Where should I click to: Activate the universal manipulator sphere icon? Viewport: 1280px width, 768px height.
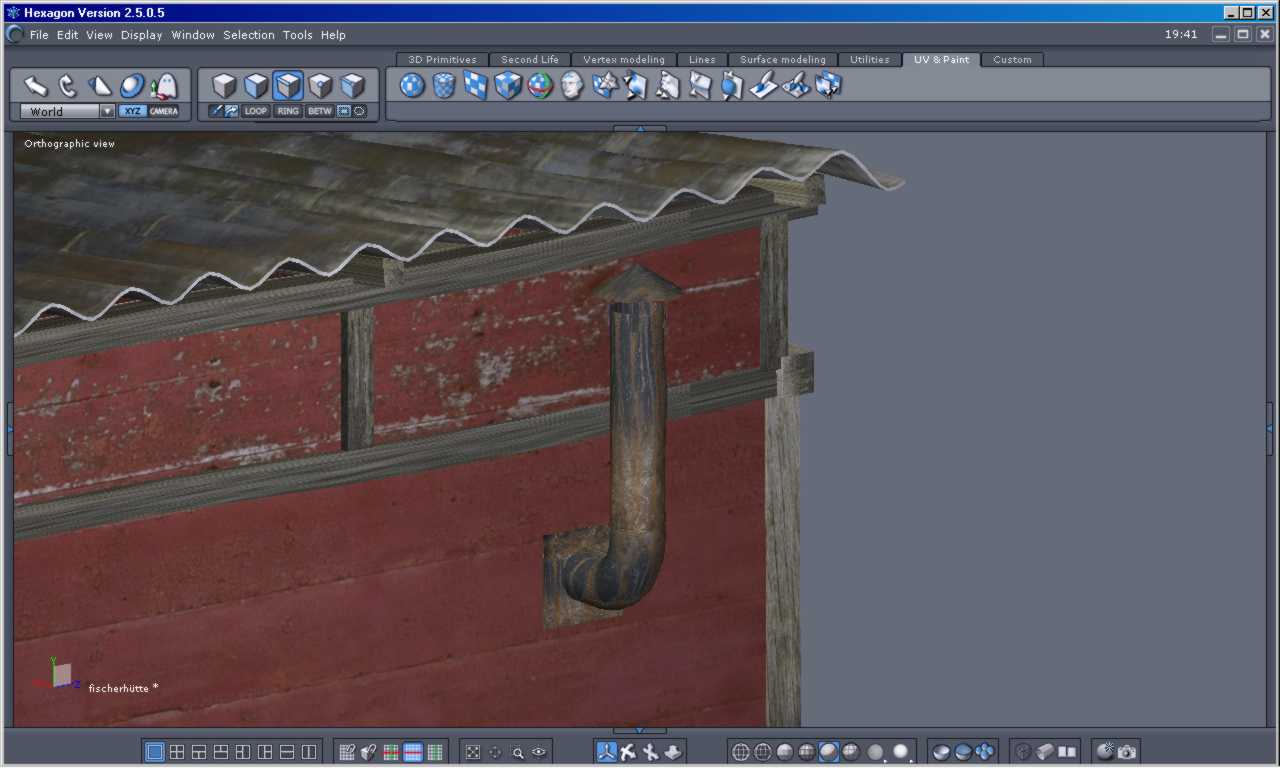[132, 86]
